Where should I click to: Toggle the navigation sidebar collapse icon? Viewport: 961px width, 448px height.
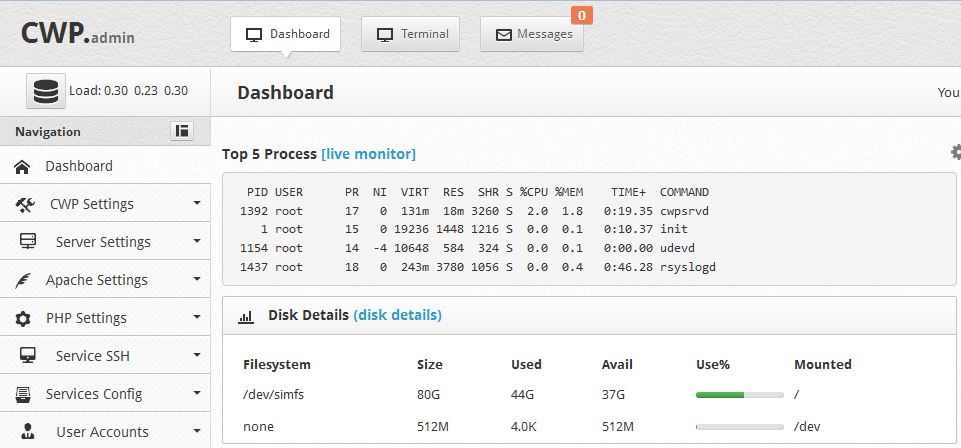(x=182, y=131)
